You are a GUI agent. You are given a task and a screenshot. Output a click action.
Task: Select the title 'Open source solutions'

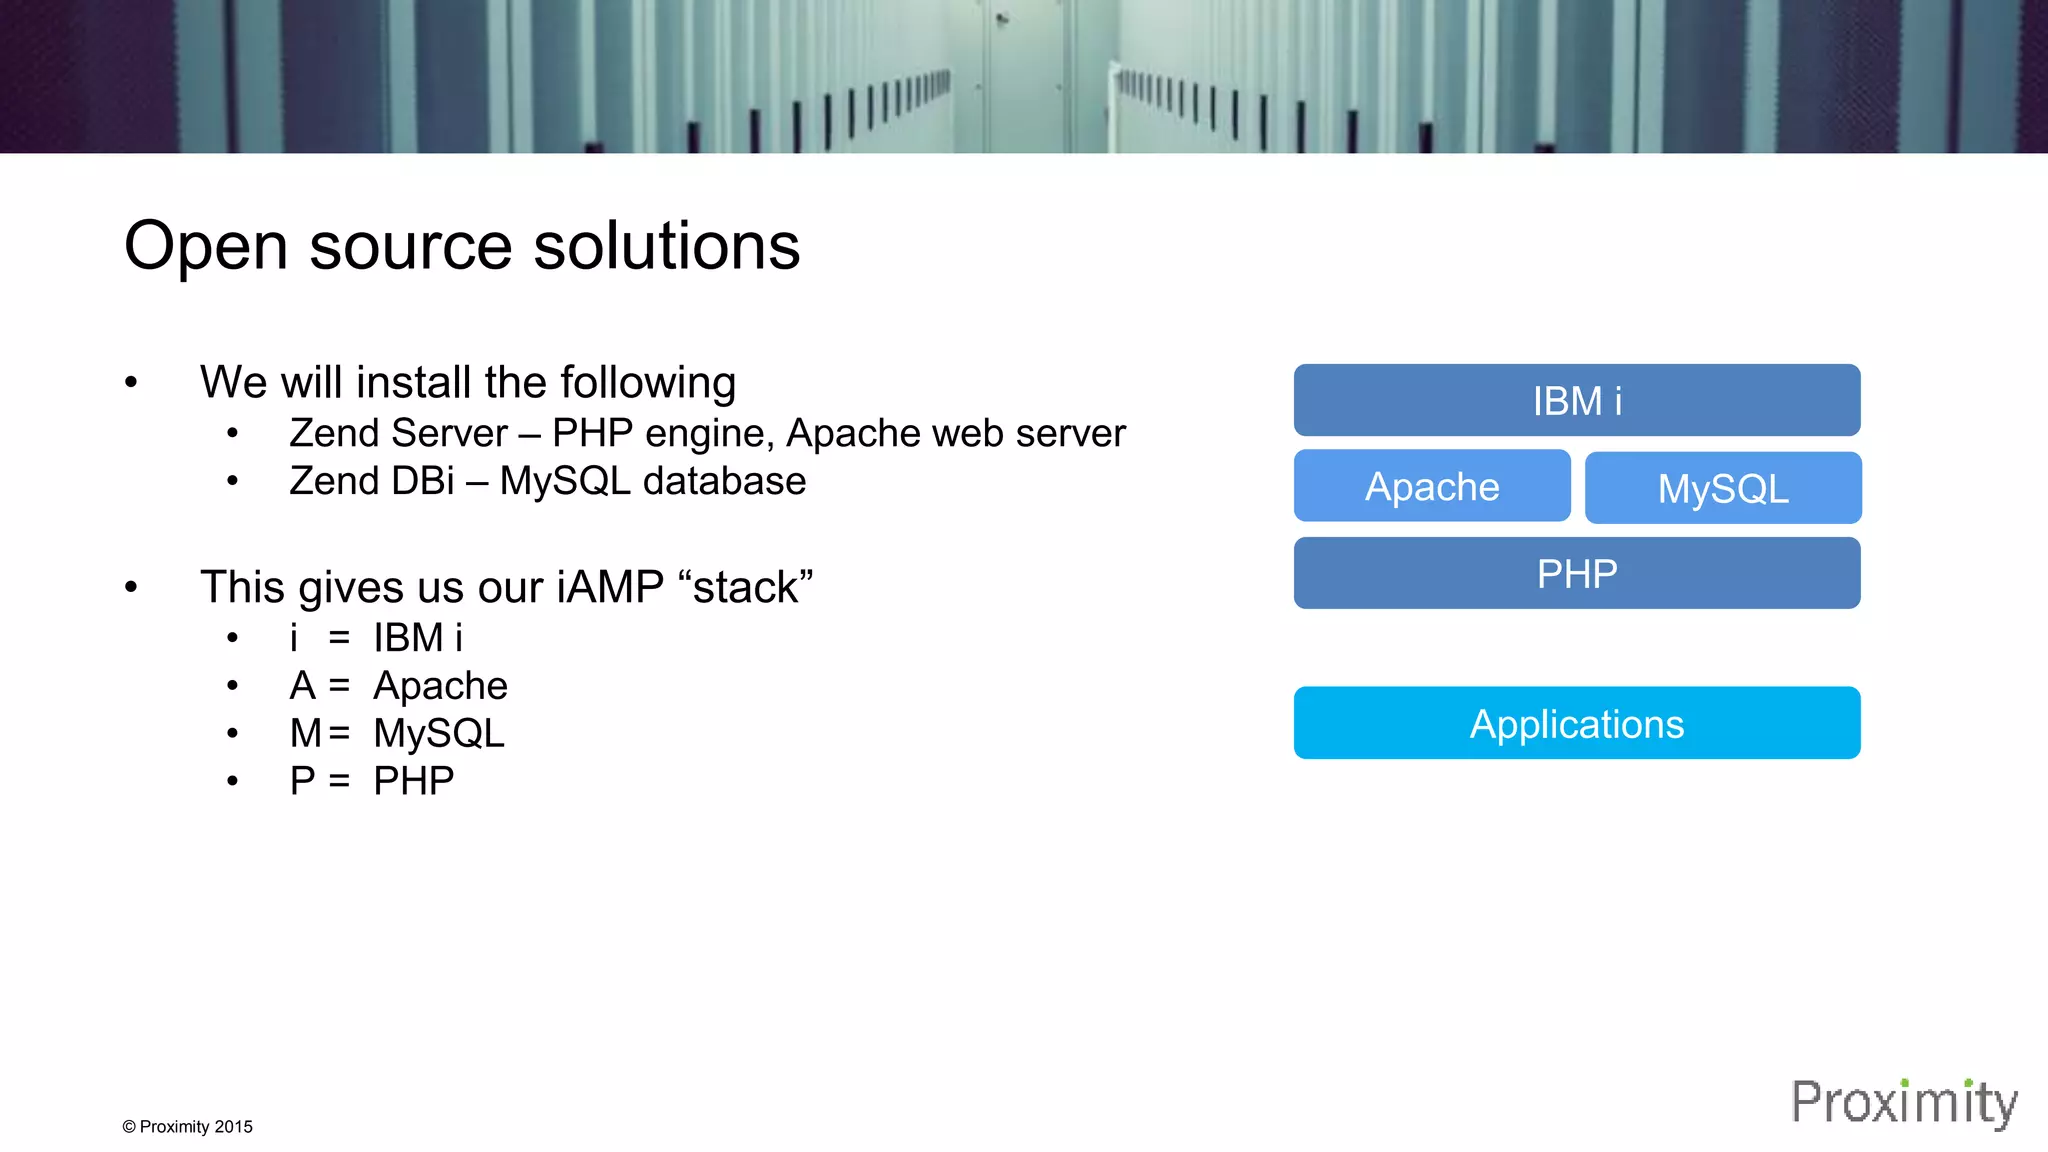coord(462,246)
